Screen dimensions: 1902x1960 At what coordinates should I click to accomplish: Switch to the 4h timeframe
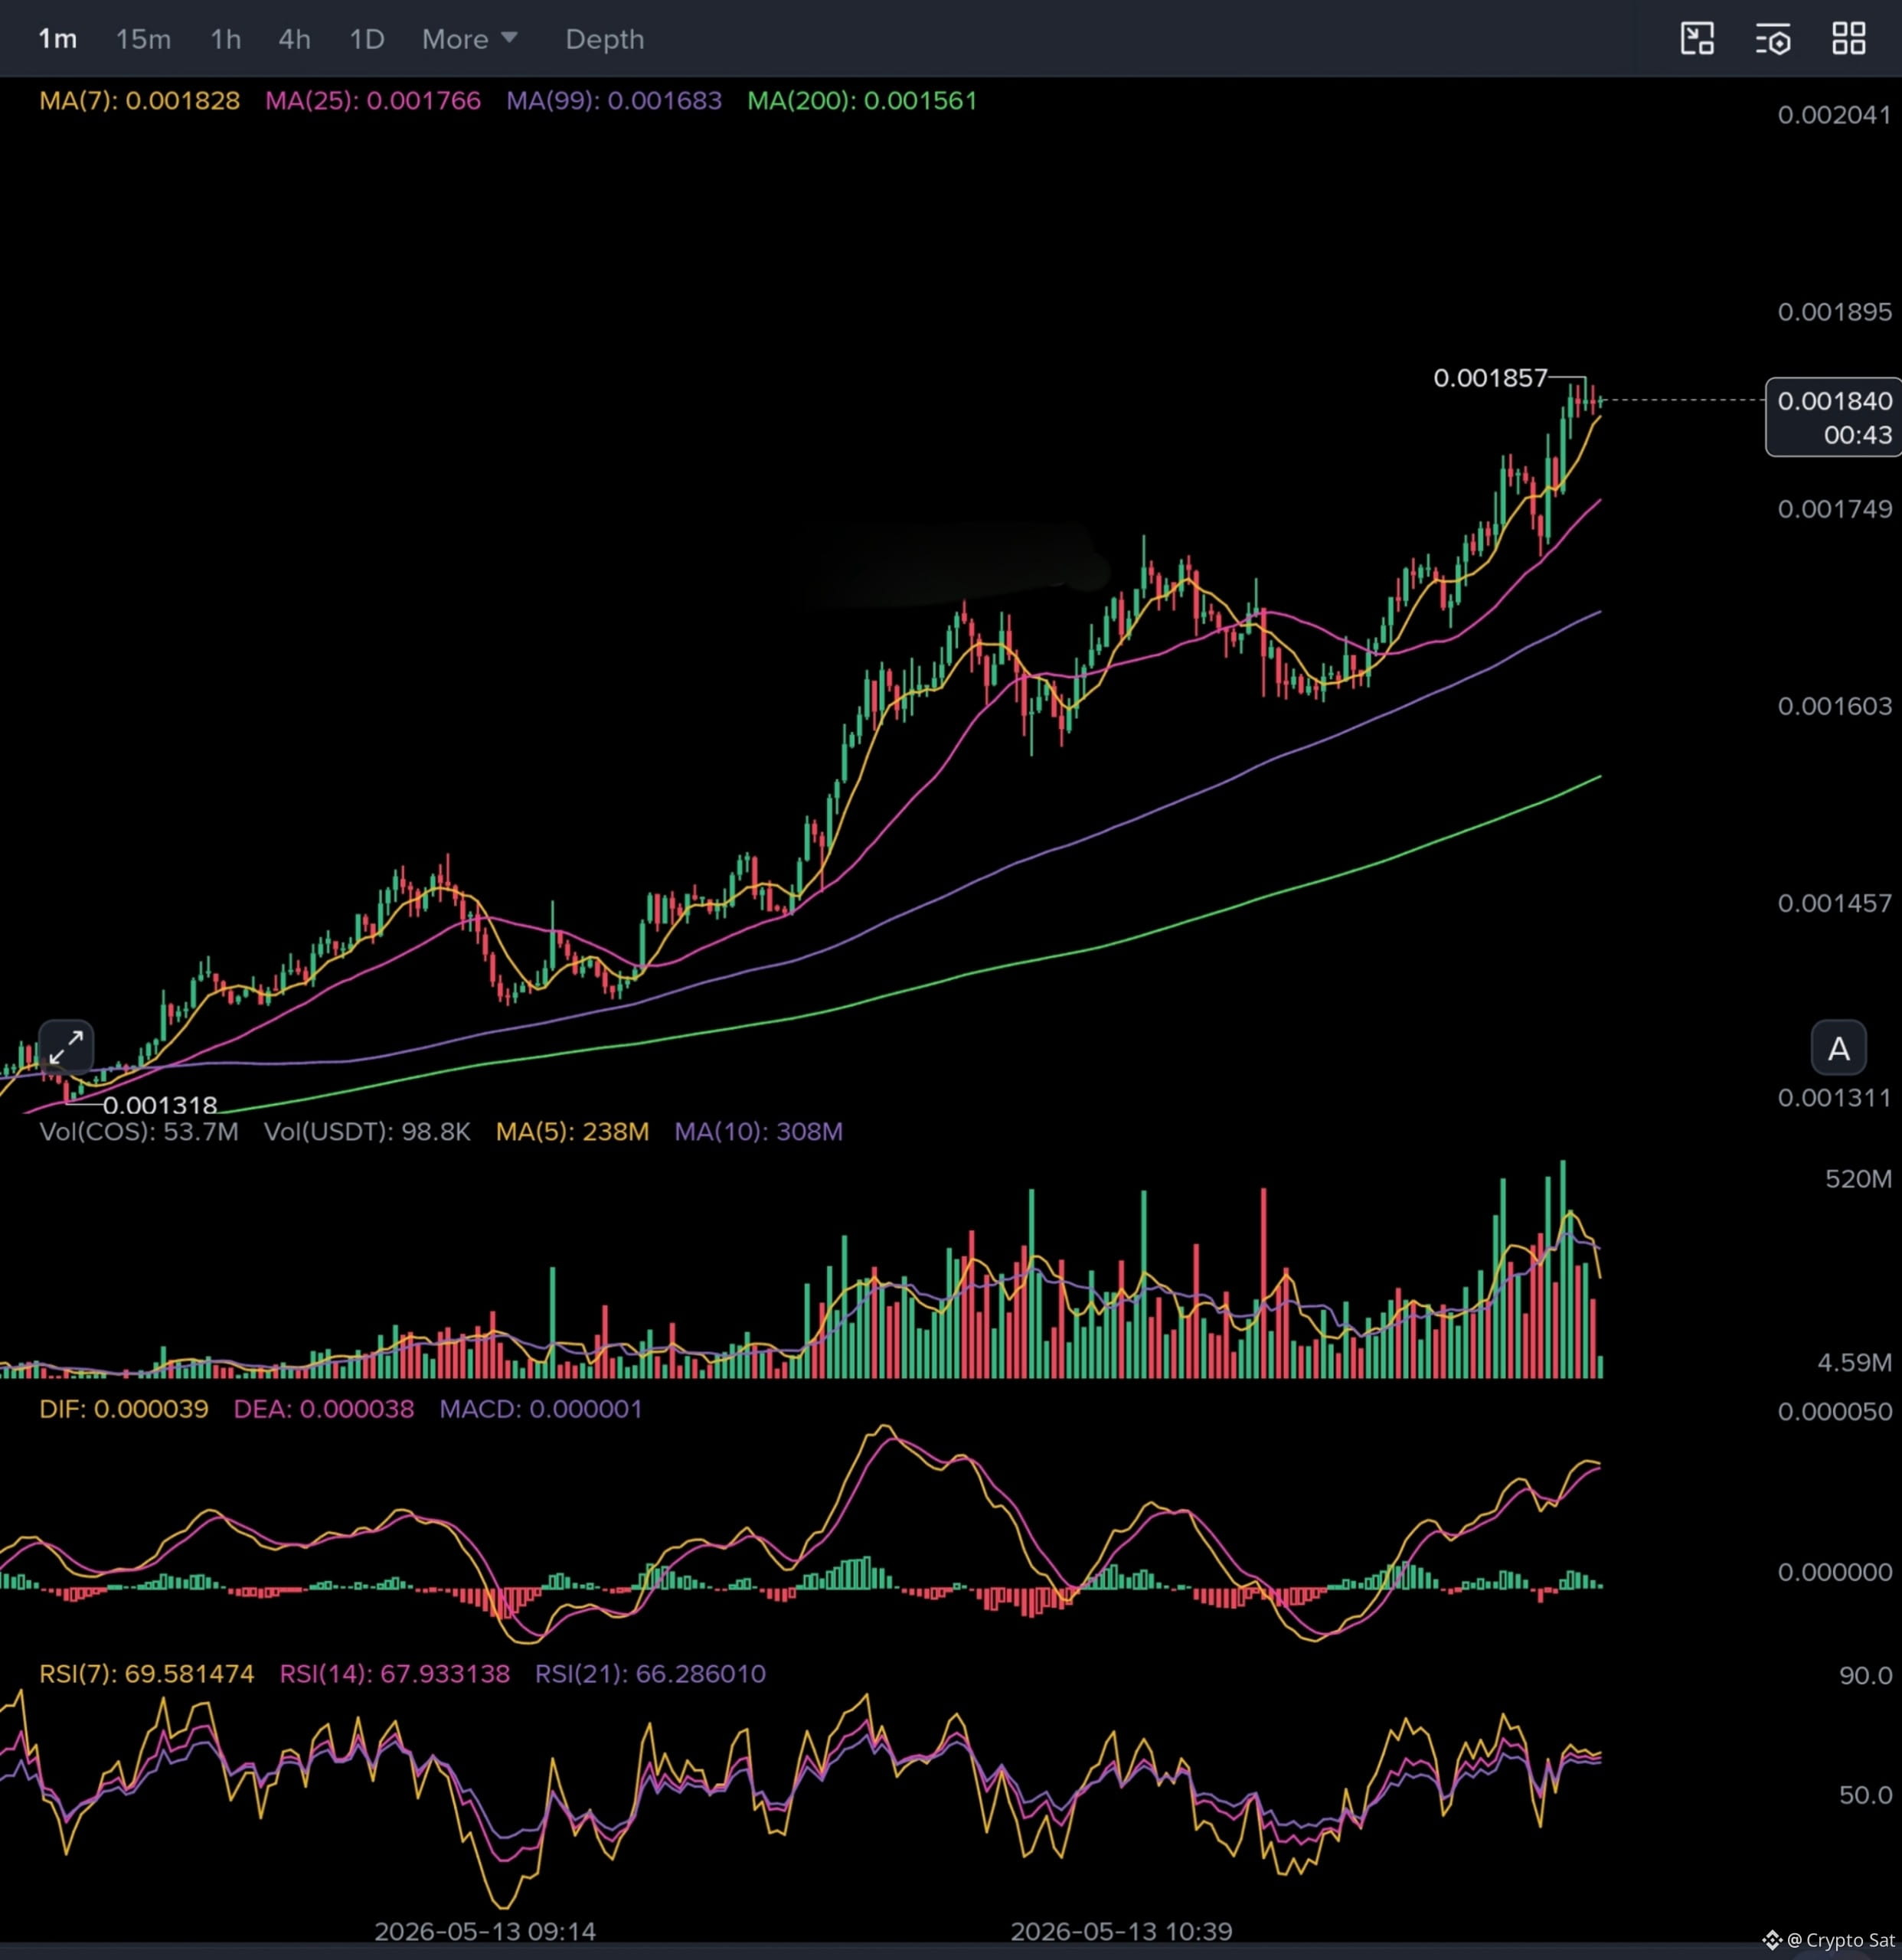[x=294, y=39]
